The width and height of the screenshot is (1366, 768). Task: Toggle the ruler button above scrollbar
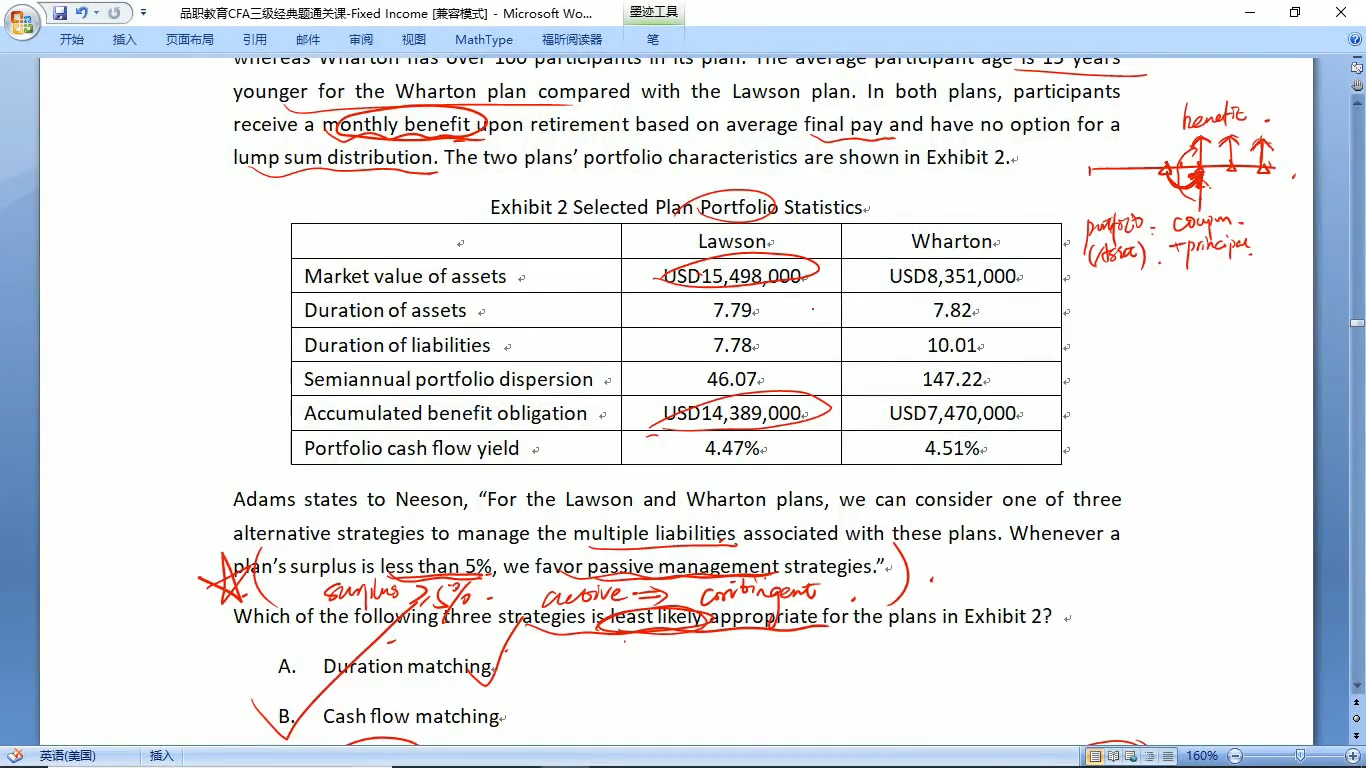click(x=1357, y=70)
